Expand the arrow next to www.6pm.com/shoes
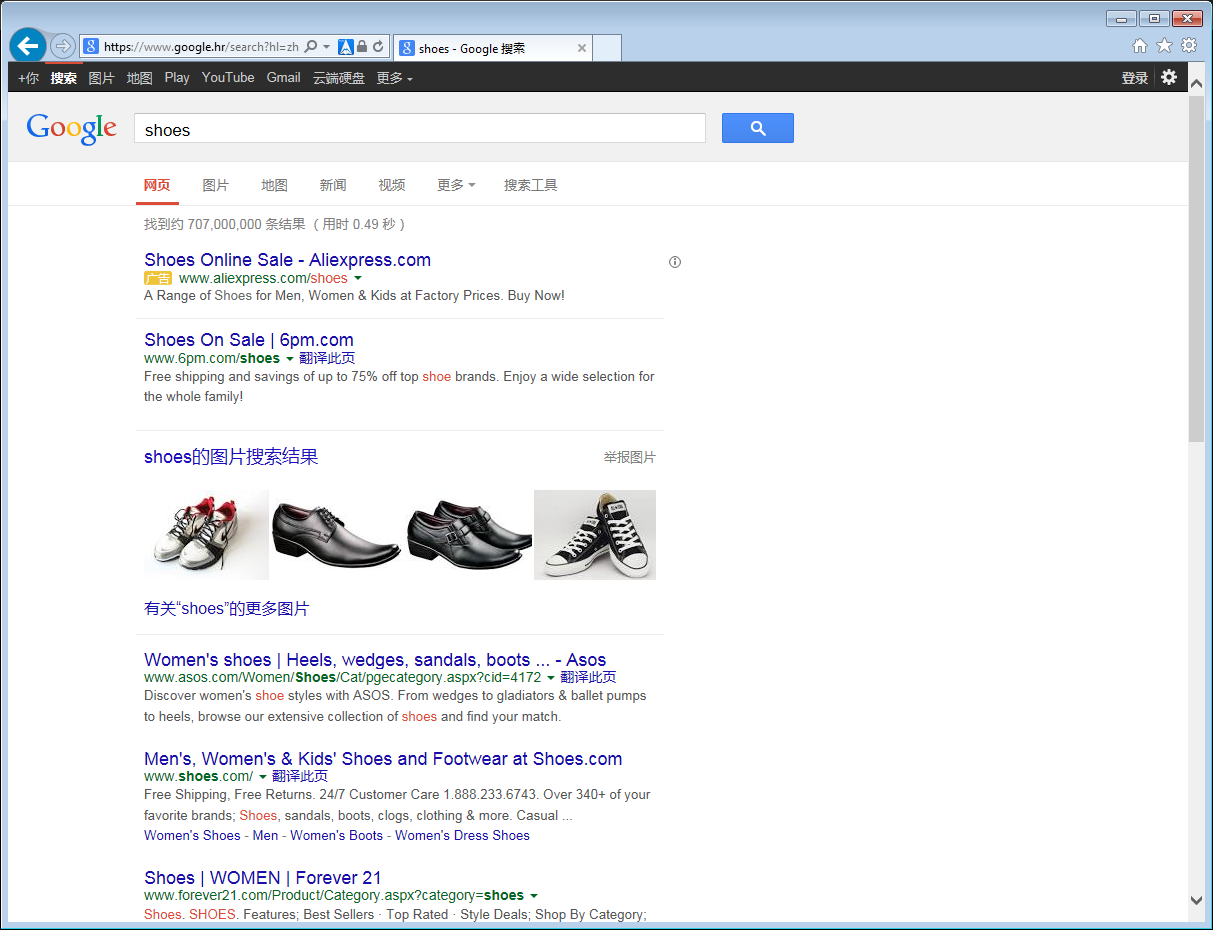Screen dimensions: 1213x930 tap(290, 359)
